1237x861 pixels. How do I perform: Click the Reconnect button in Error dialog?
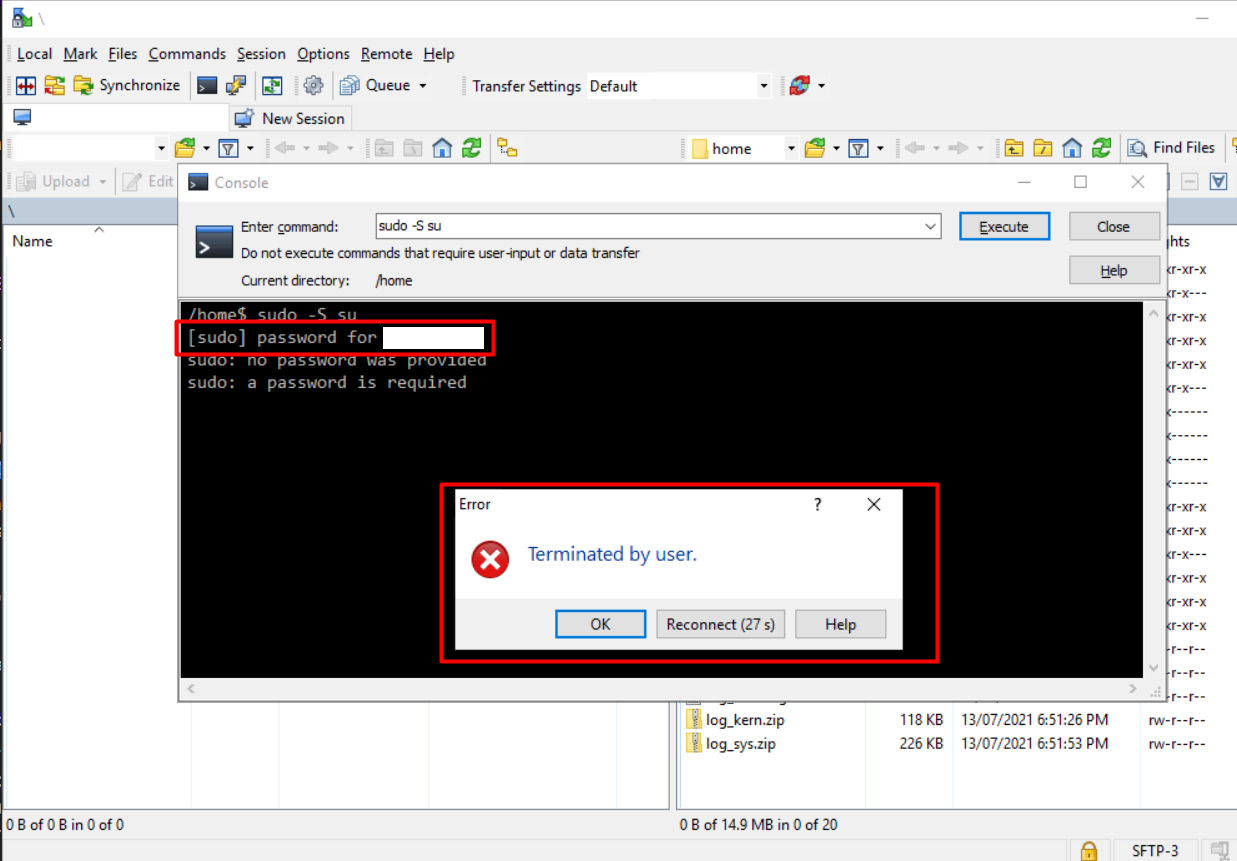720,624
